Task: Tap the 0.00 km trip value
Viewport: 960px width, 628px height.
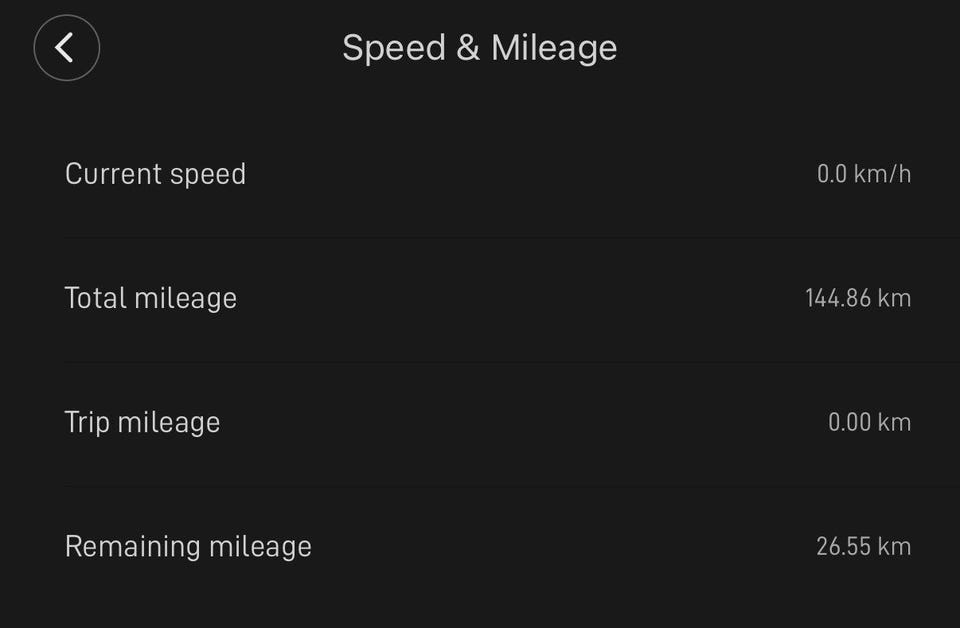Action: 869,422
